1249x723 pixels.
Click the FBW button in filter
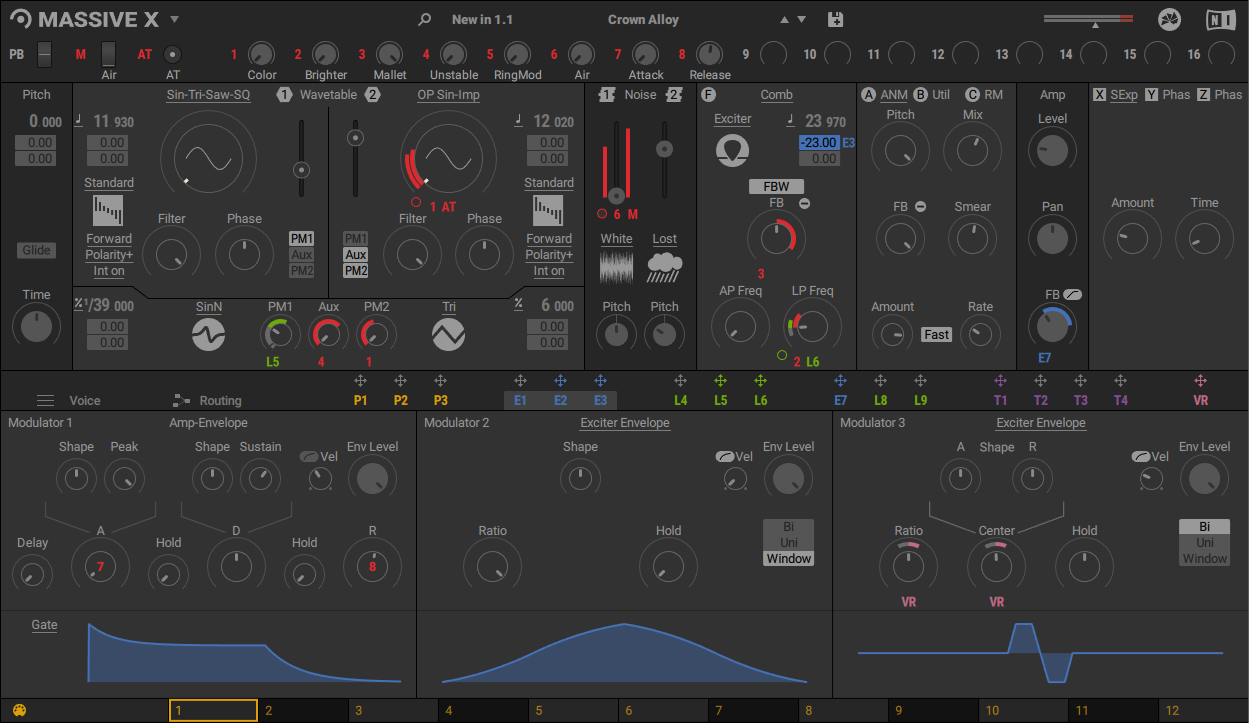[x=776, y=187]
